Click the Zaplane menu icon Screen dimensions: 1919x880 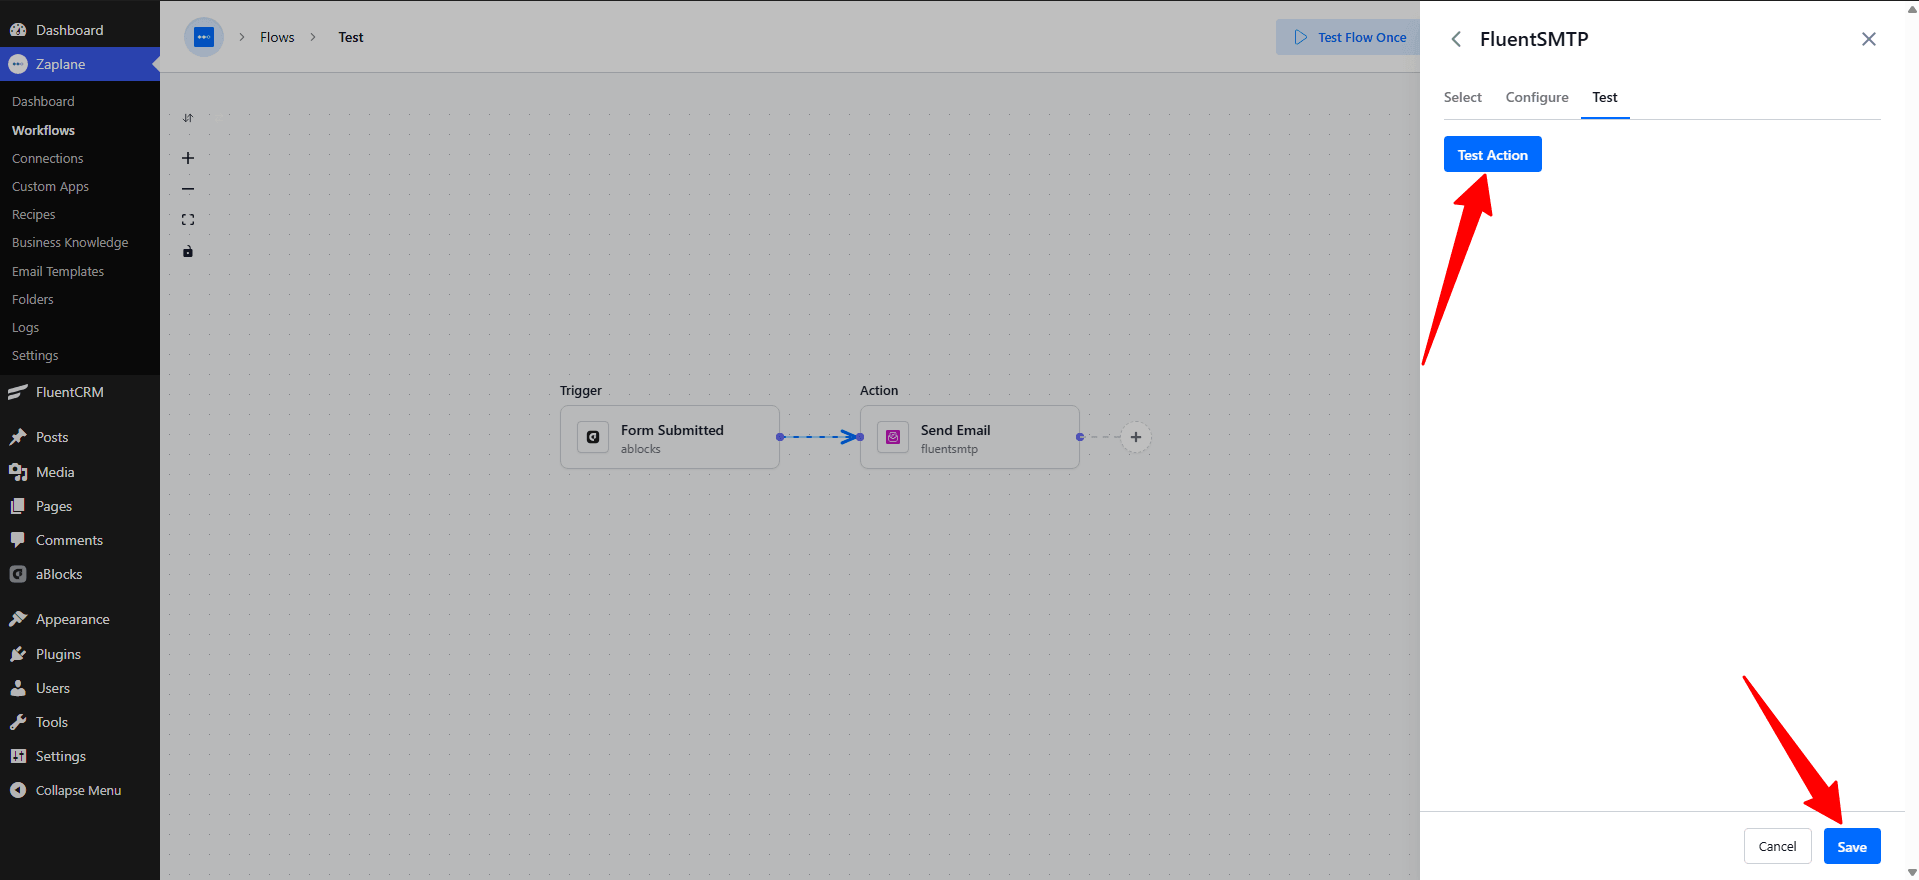point(18,64)
